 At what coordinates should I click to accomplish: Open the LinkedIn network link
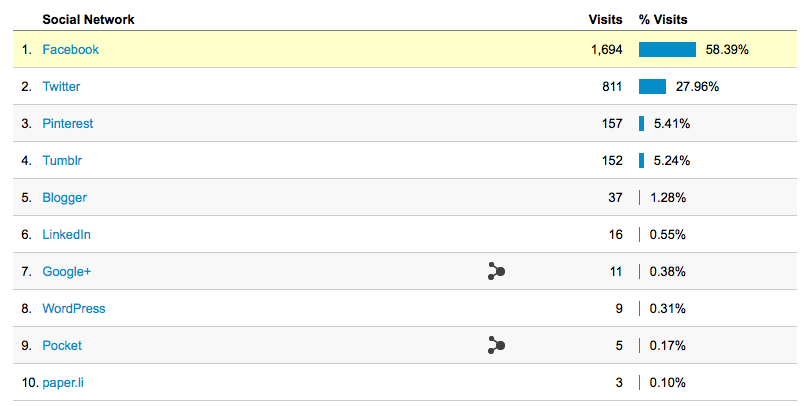(x=67, y=234)
